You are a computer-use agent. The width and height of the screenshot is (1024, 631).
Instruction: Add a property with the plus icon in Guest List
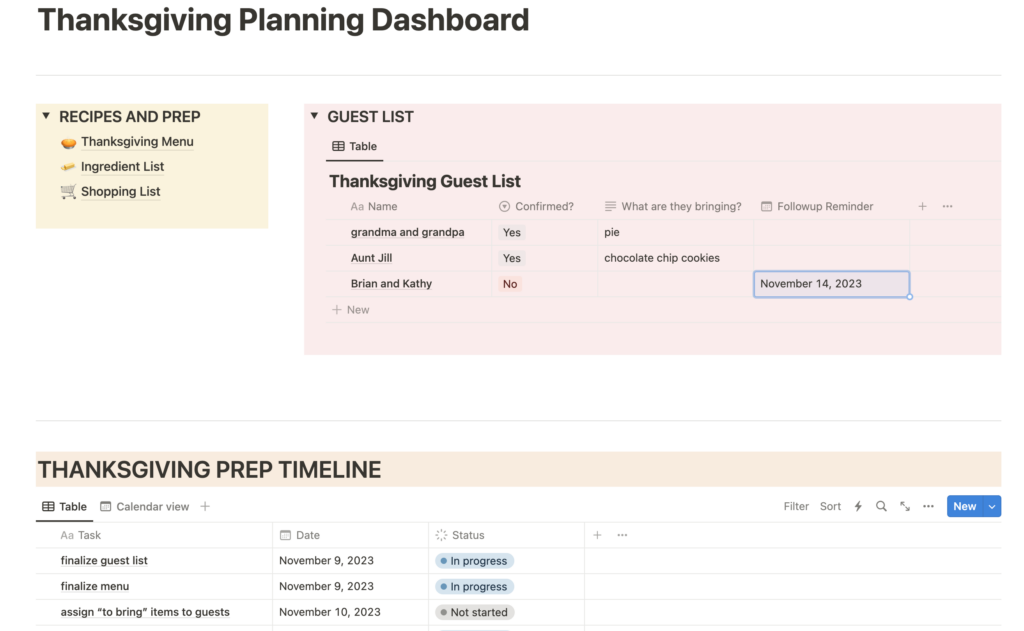(921, 206)
